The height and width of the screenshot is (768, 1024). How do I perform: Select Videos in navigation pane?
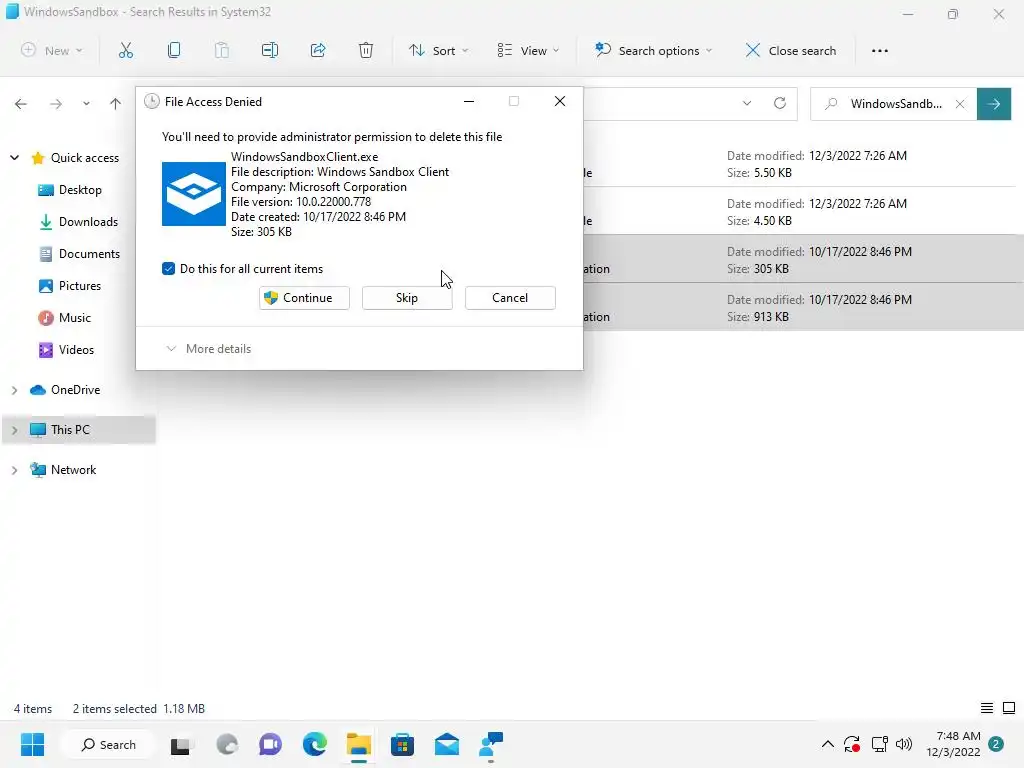[66, 349]
